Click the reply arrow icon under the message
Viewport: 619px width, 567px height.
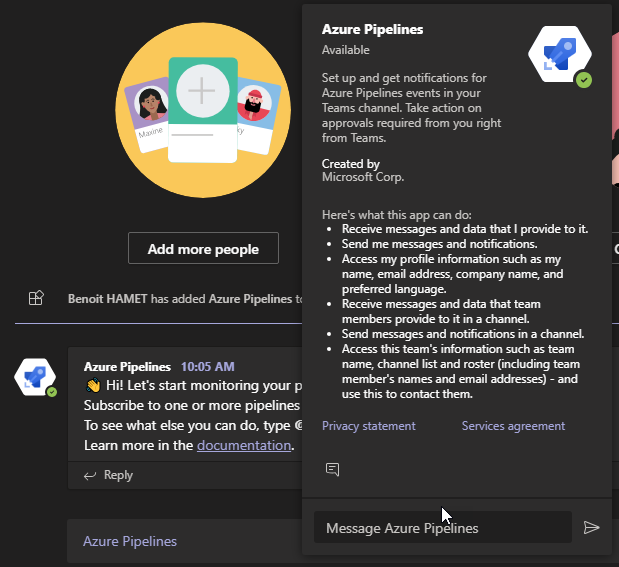[90, 475]
